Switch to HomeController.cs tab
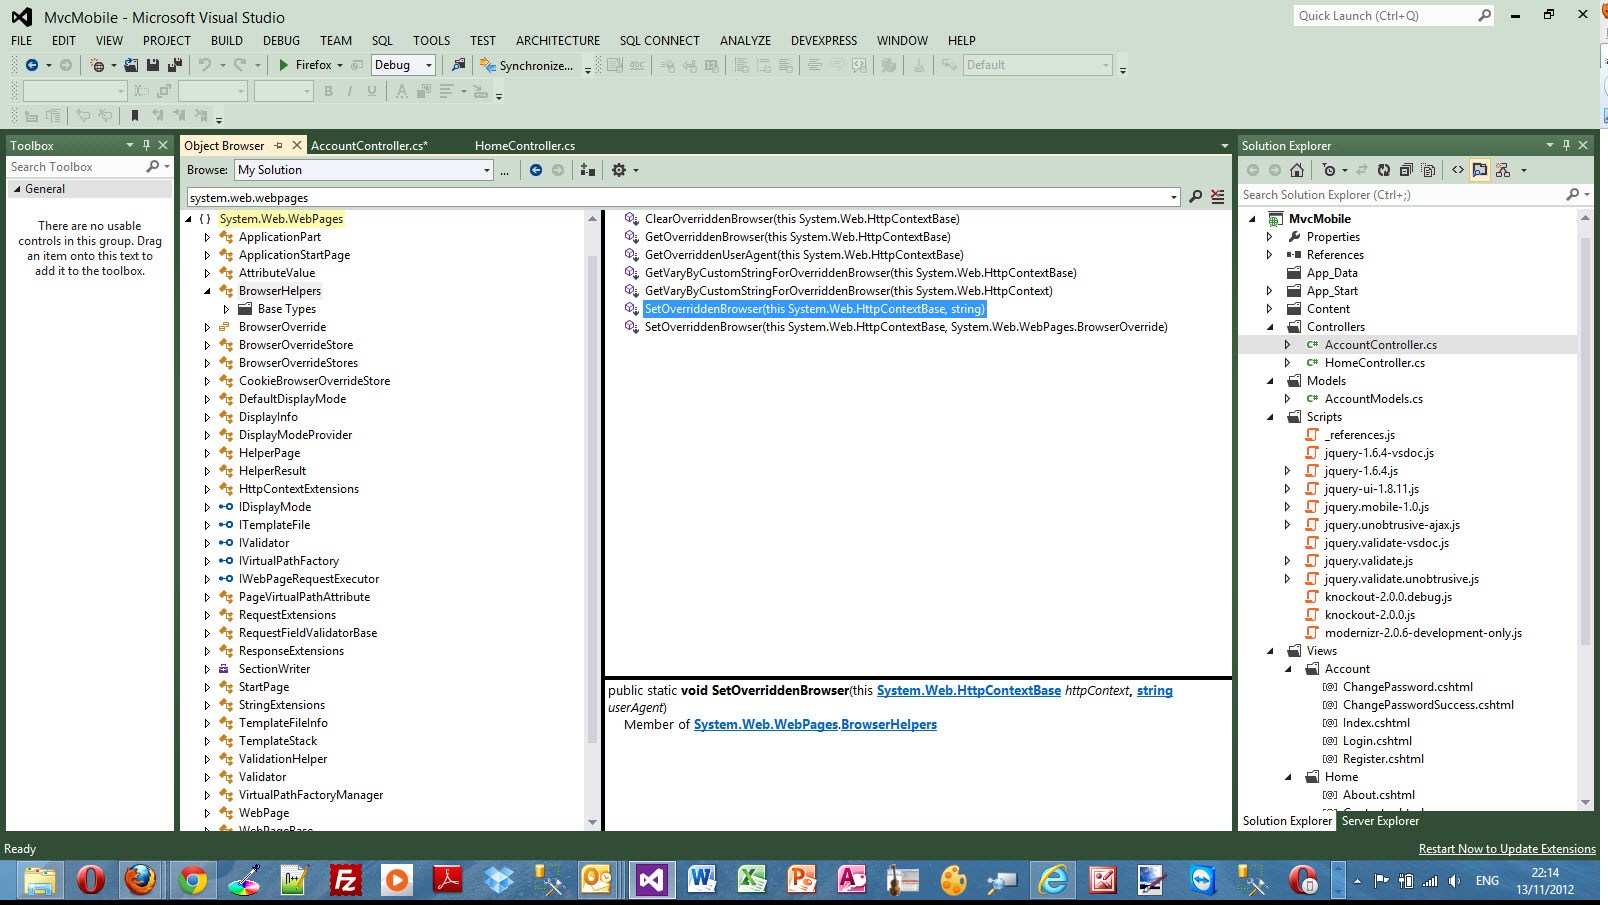This screenshot has width=1608, height=905. pos(525,146)
